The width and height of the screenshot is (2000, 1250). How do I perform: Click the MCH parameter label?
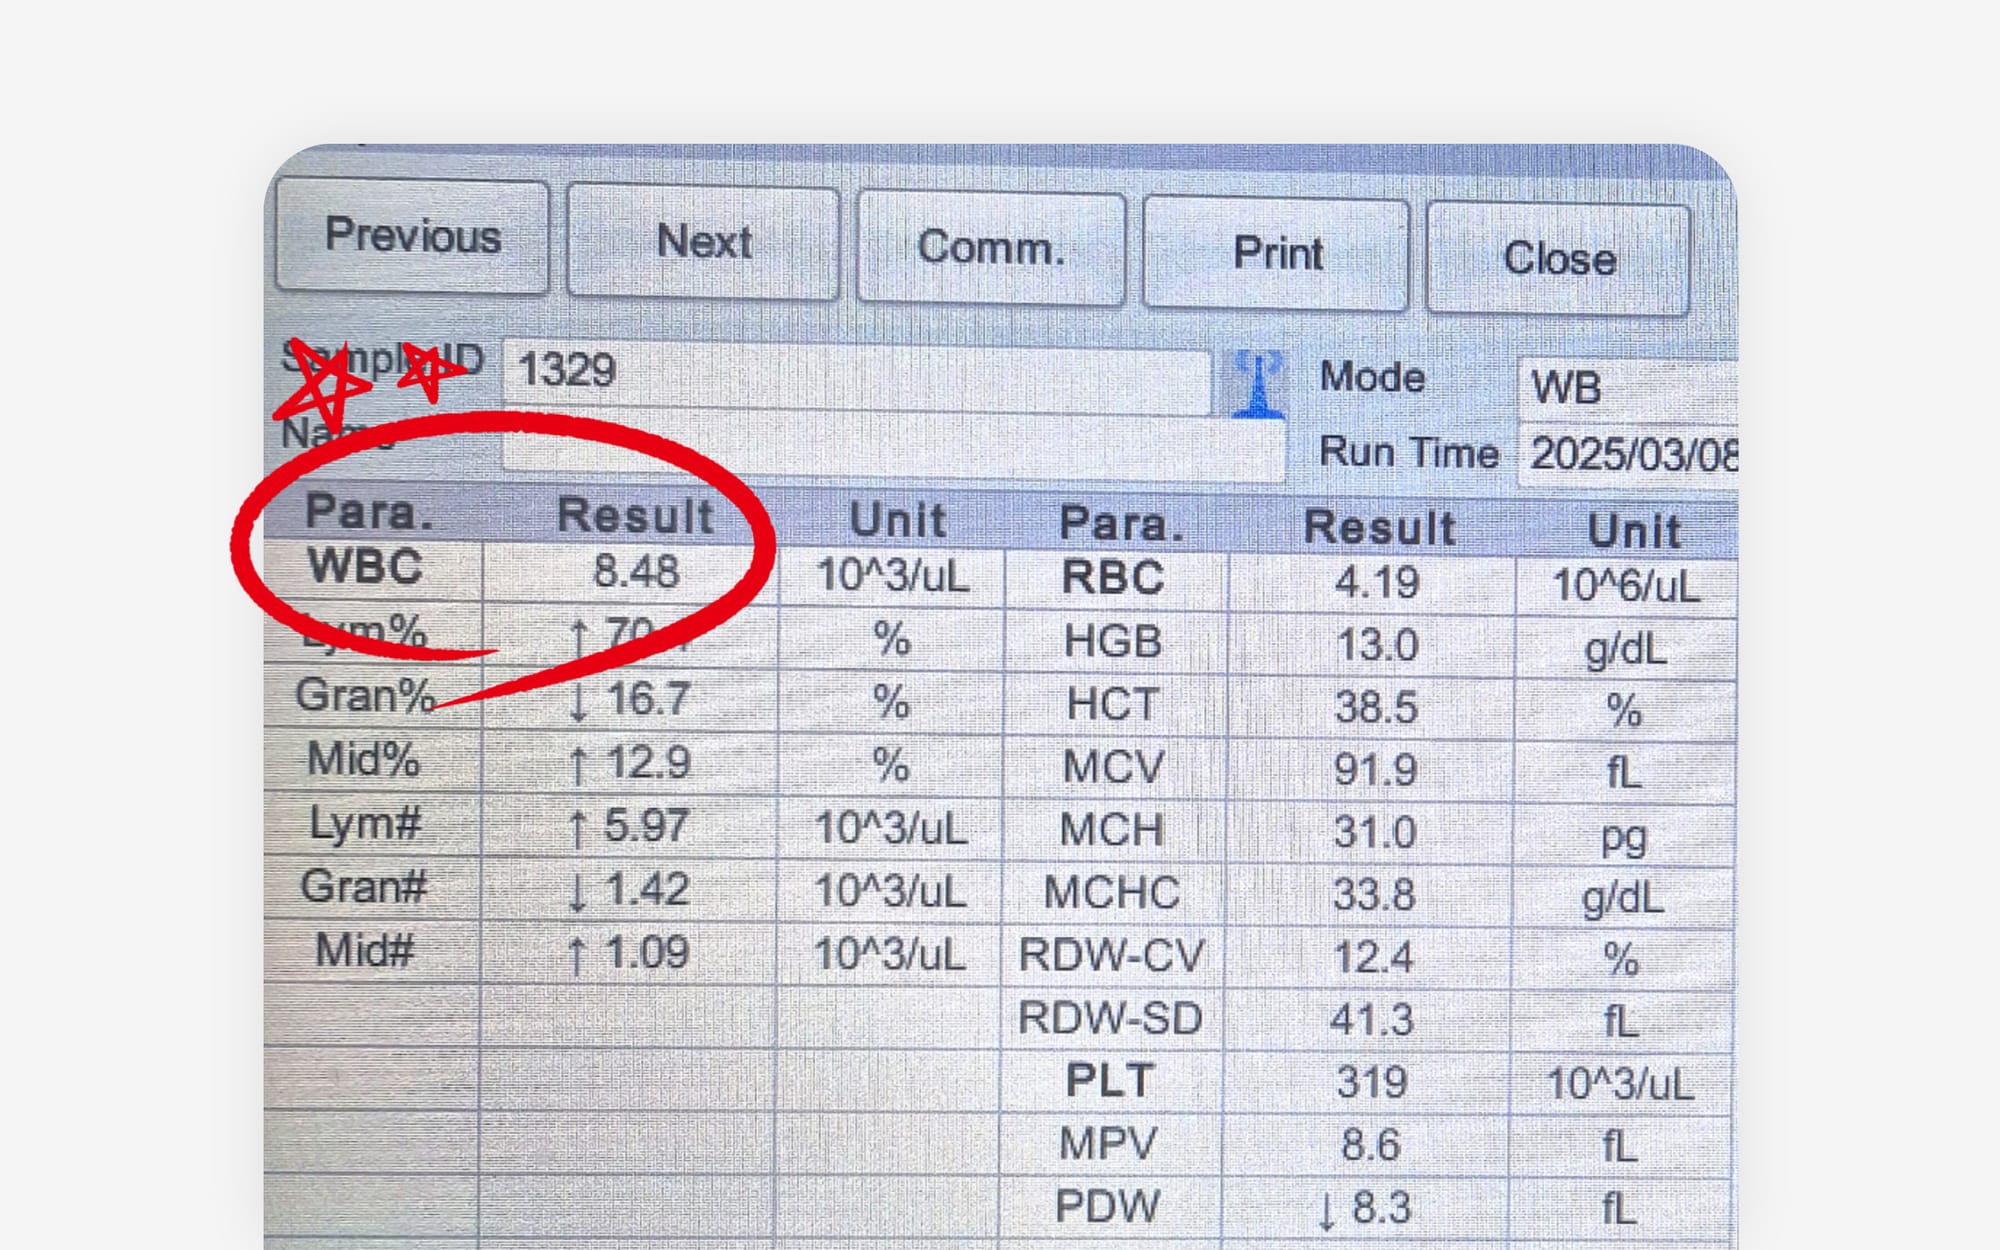1111,829
